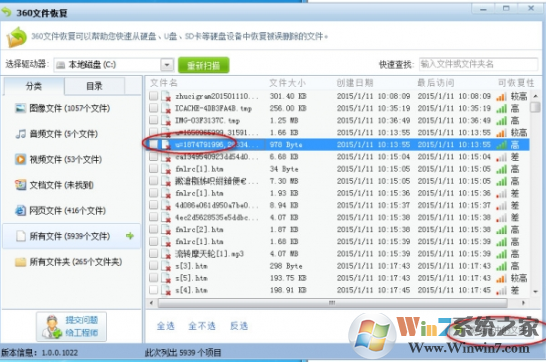Select the audio files music note icon
The image size is (546, 362).
click(21, 134)
